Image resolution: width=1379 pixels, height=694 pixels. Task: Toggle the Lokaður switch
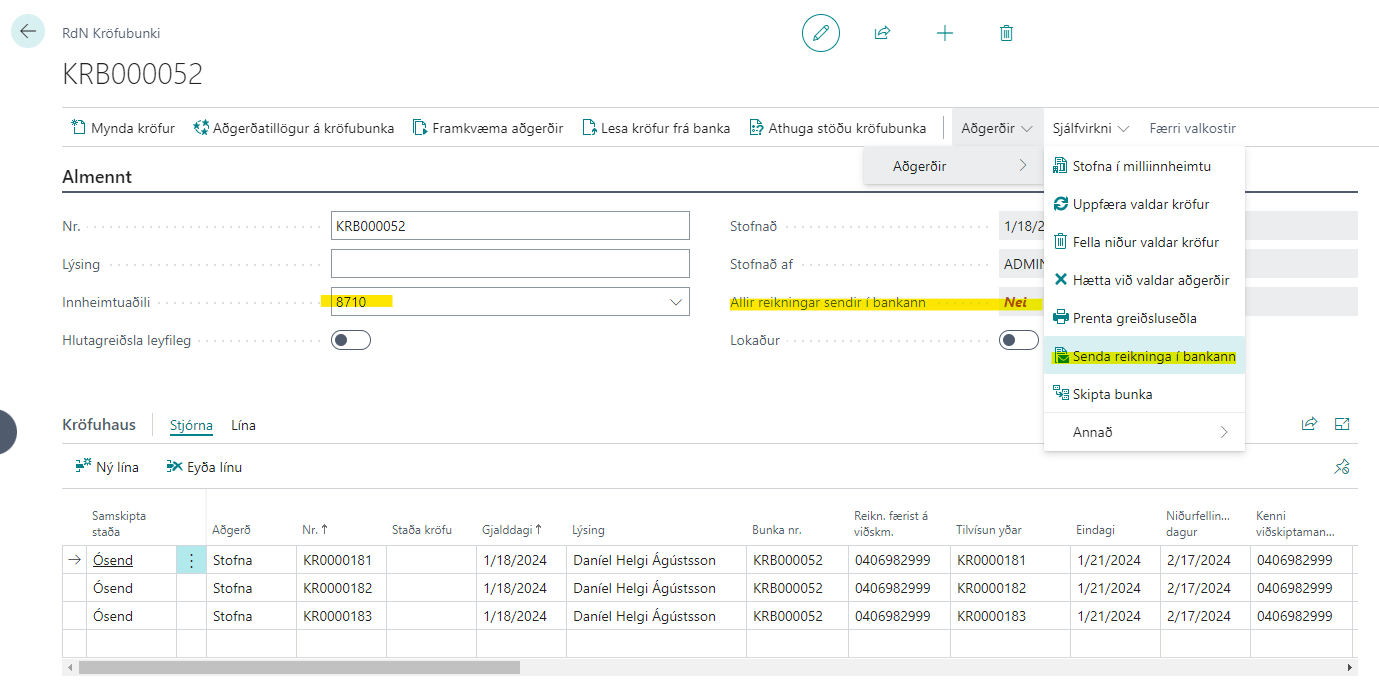coord(1018,340)
